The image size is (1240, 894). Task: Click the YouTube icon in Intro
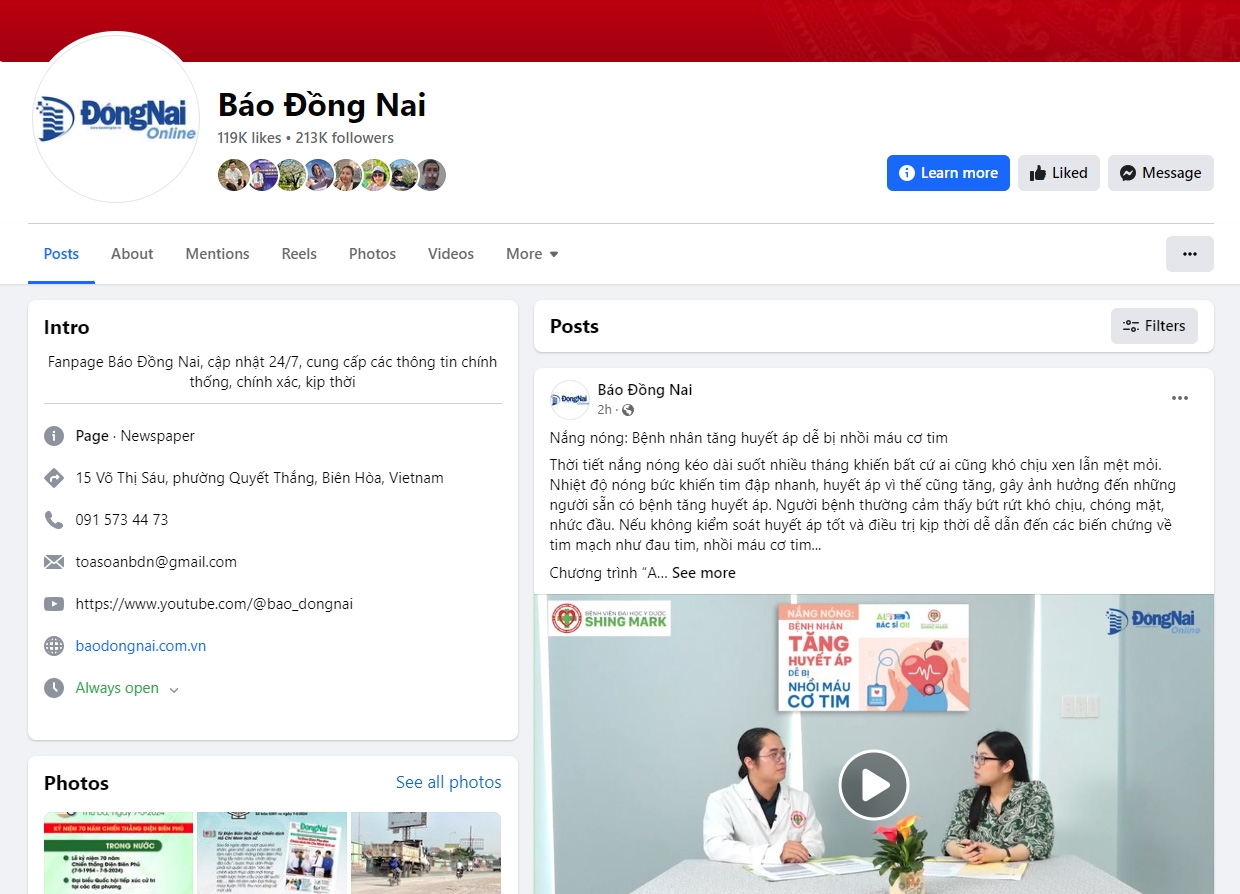point(54,604)
